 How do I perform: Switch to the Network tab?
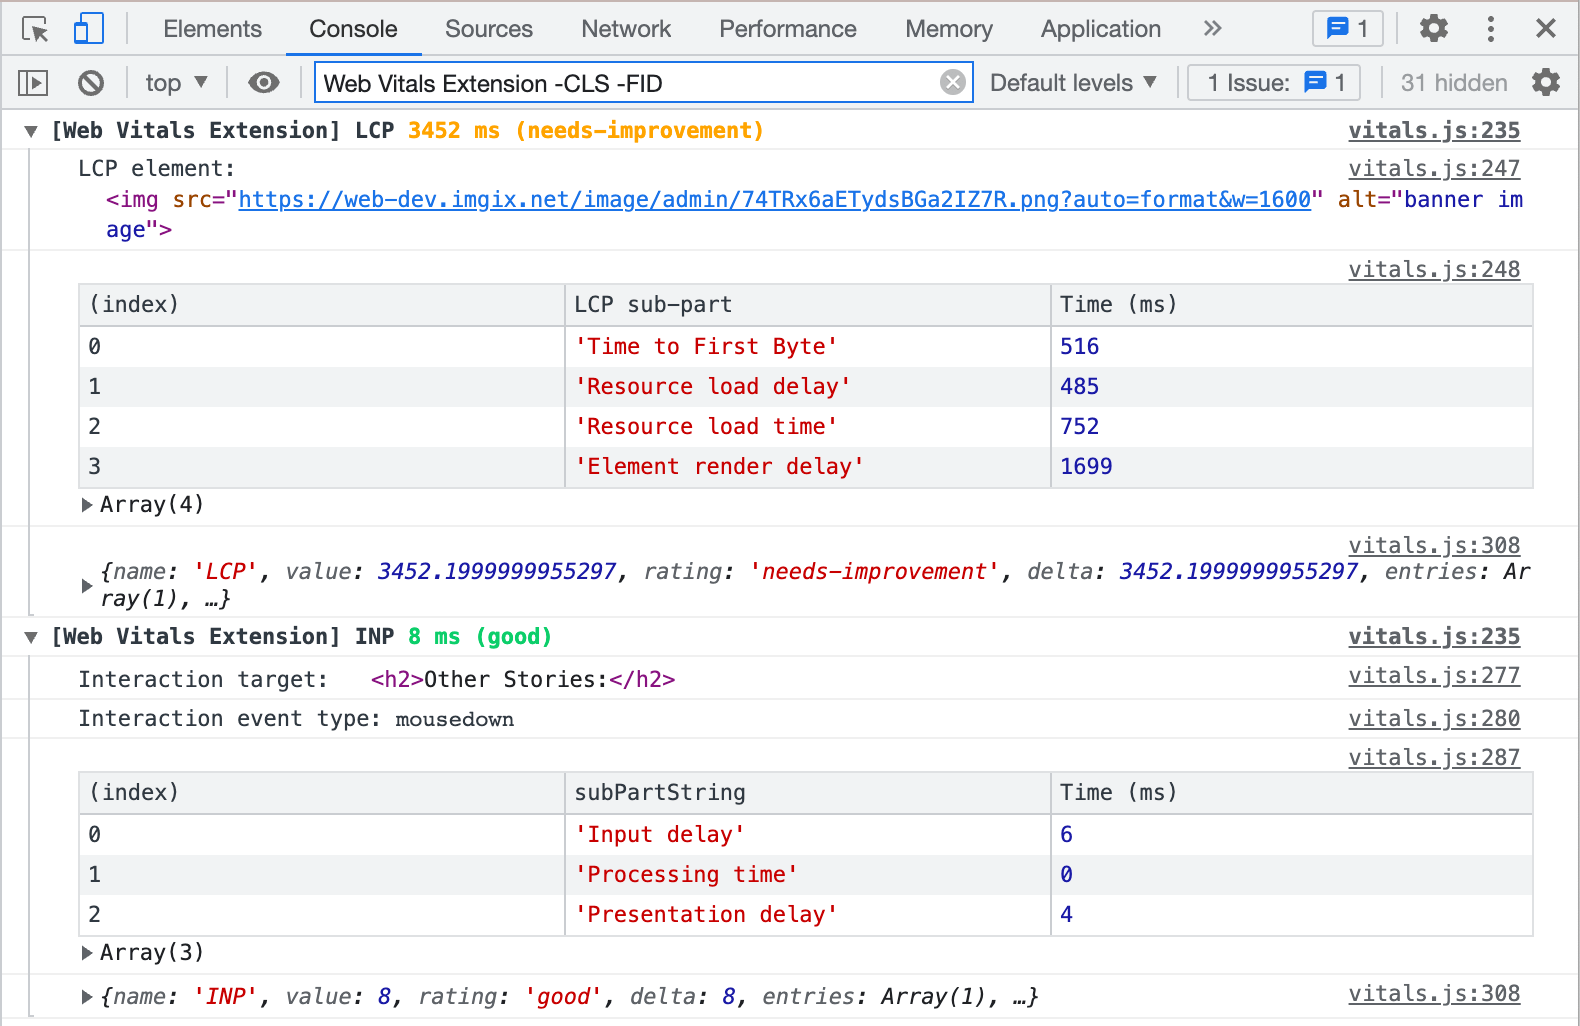click(626, 29)
